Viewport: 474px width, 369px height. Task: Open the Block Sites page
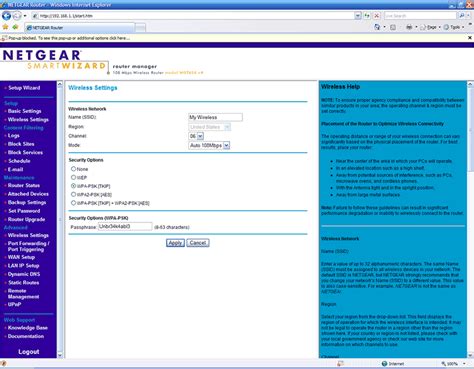pyautogui.click(x=21, y=144)
